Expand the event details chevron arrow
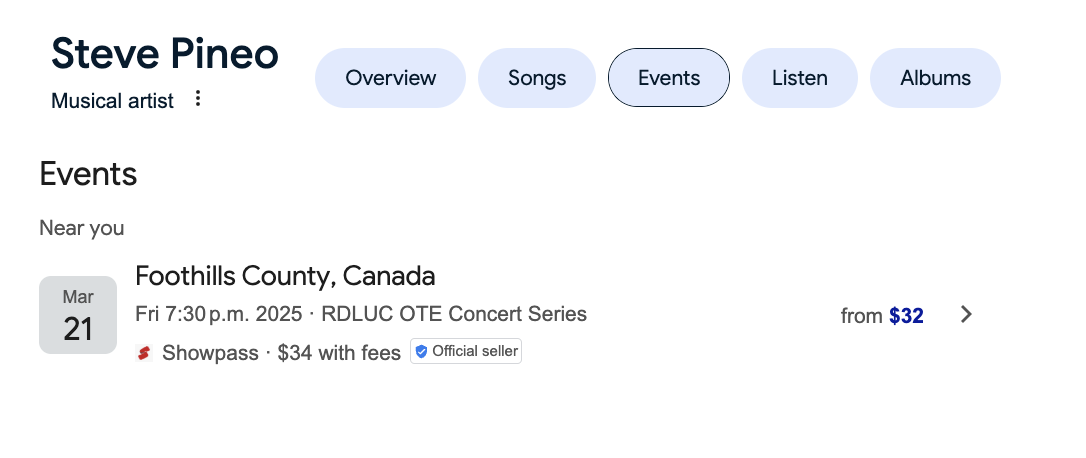Image resolution: width=1086 pixels, height=458 pixels. [966, 315]
